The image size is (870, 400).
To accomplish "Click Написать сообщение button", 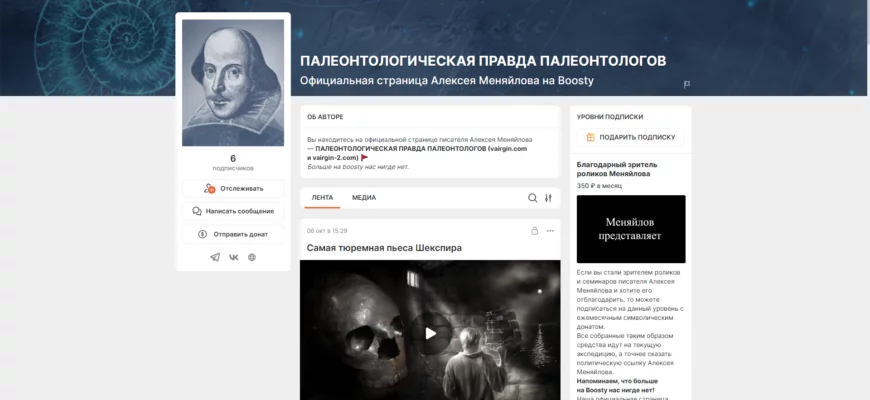I will point(233,211).
